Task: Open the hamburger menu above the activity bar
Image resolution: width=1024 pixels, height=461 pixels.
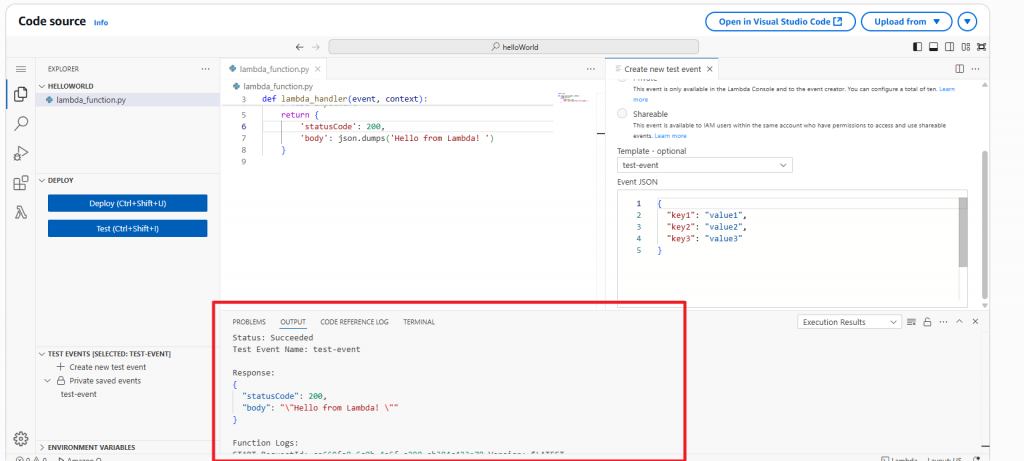Action: 20,69
